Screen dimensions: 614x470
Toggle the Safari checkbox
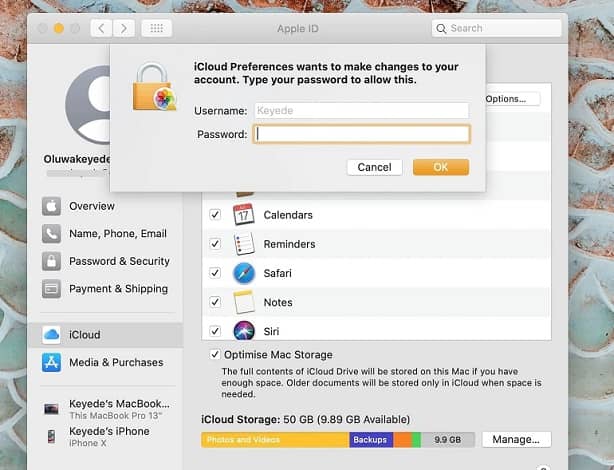pyautogui.click(x=215, y=273)
